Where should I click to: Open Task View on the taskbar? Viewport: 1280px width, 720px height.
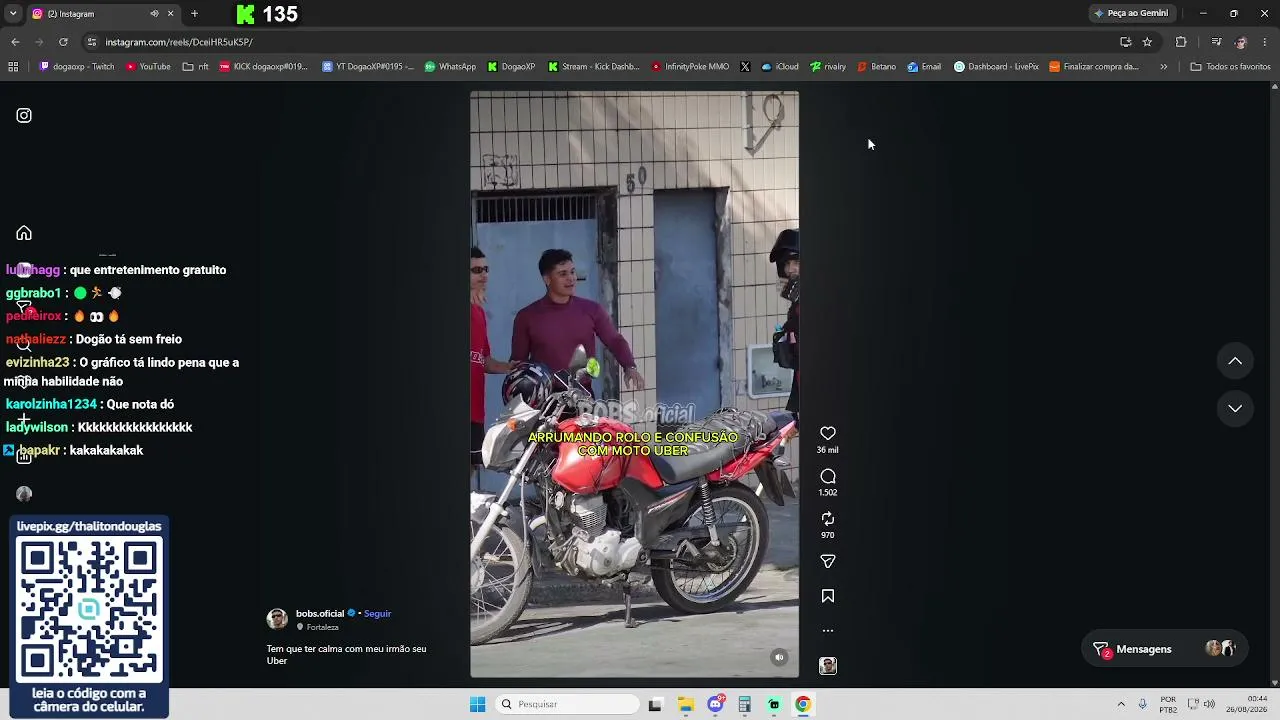pos(655,704)
